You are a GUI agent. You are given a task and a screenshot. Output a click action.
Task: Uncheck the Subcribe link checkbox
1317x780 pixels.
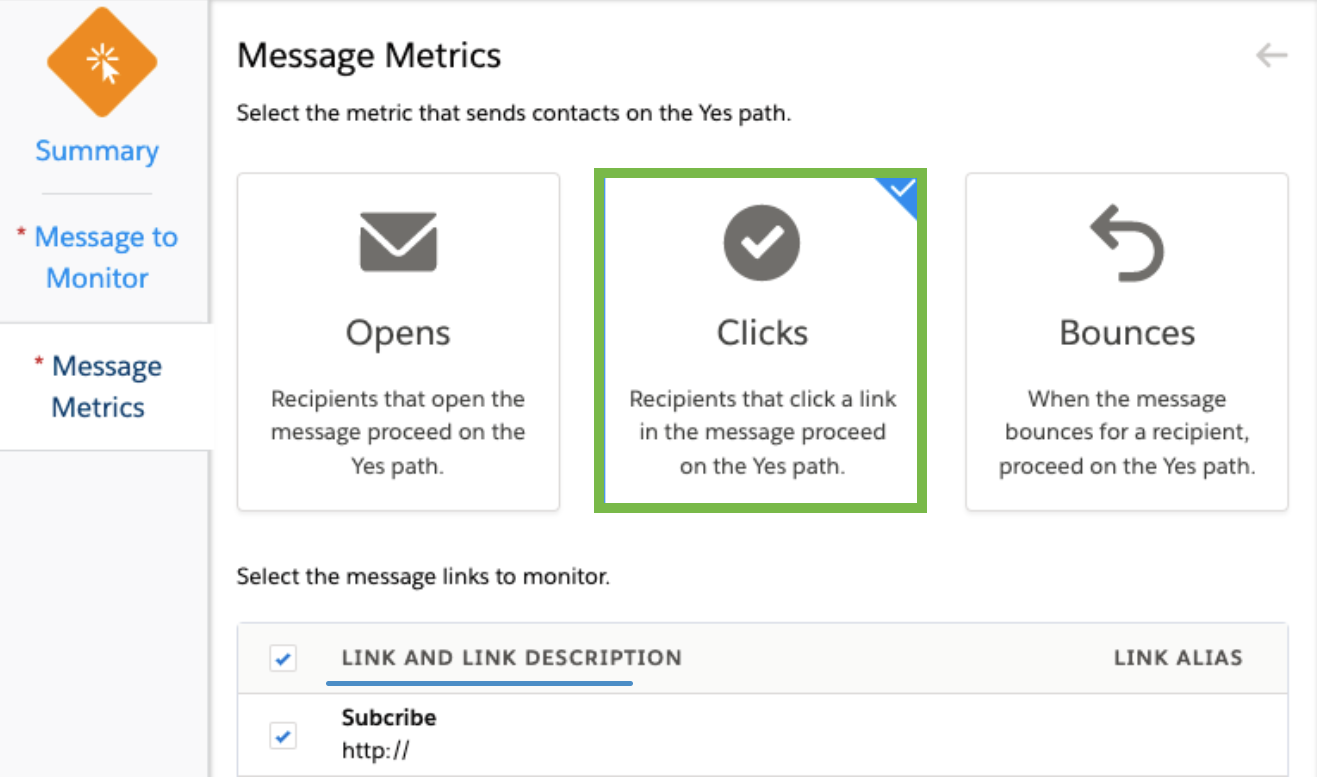coord(283,736)
